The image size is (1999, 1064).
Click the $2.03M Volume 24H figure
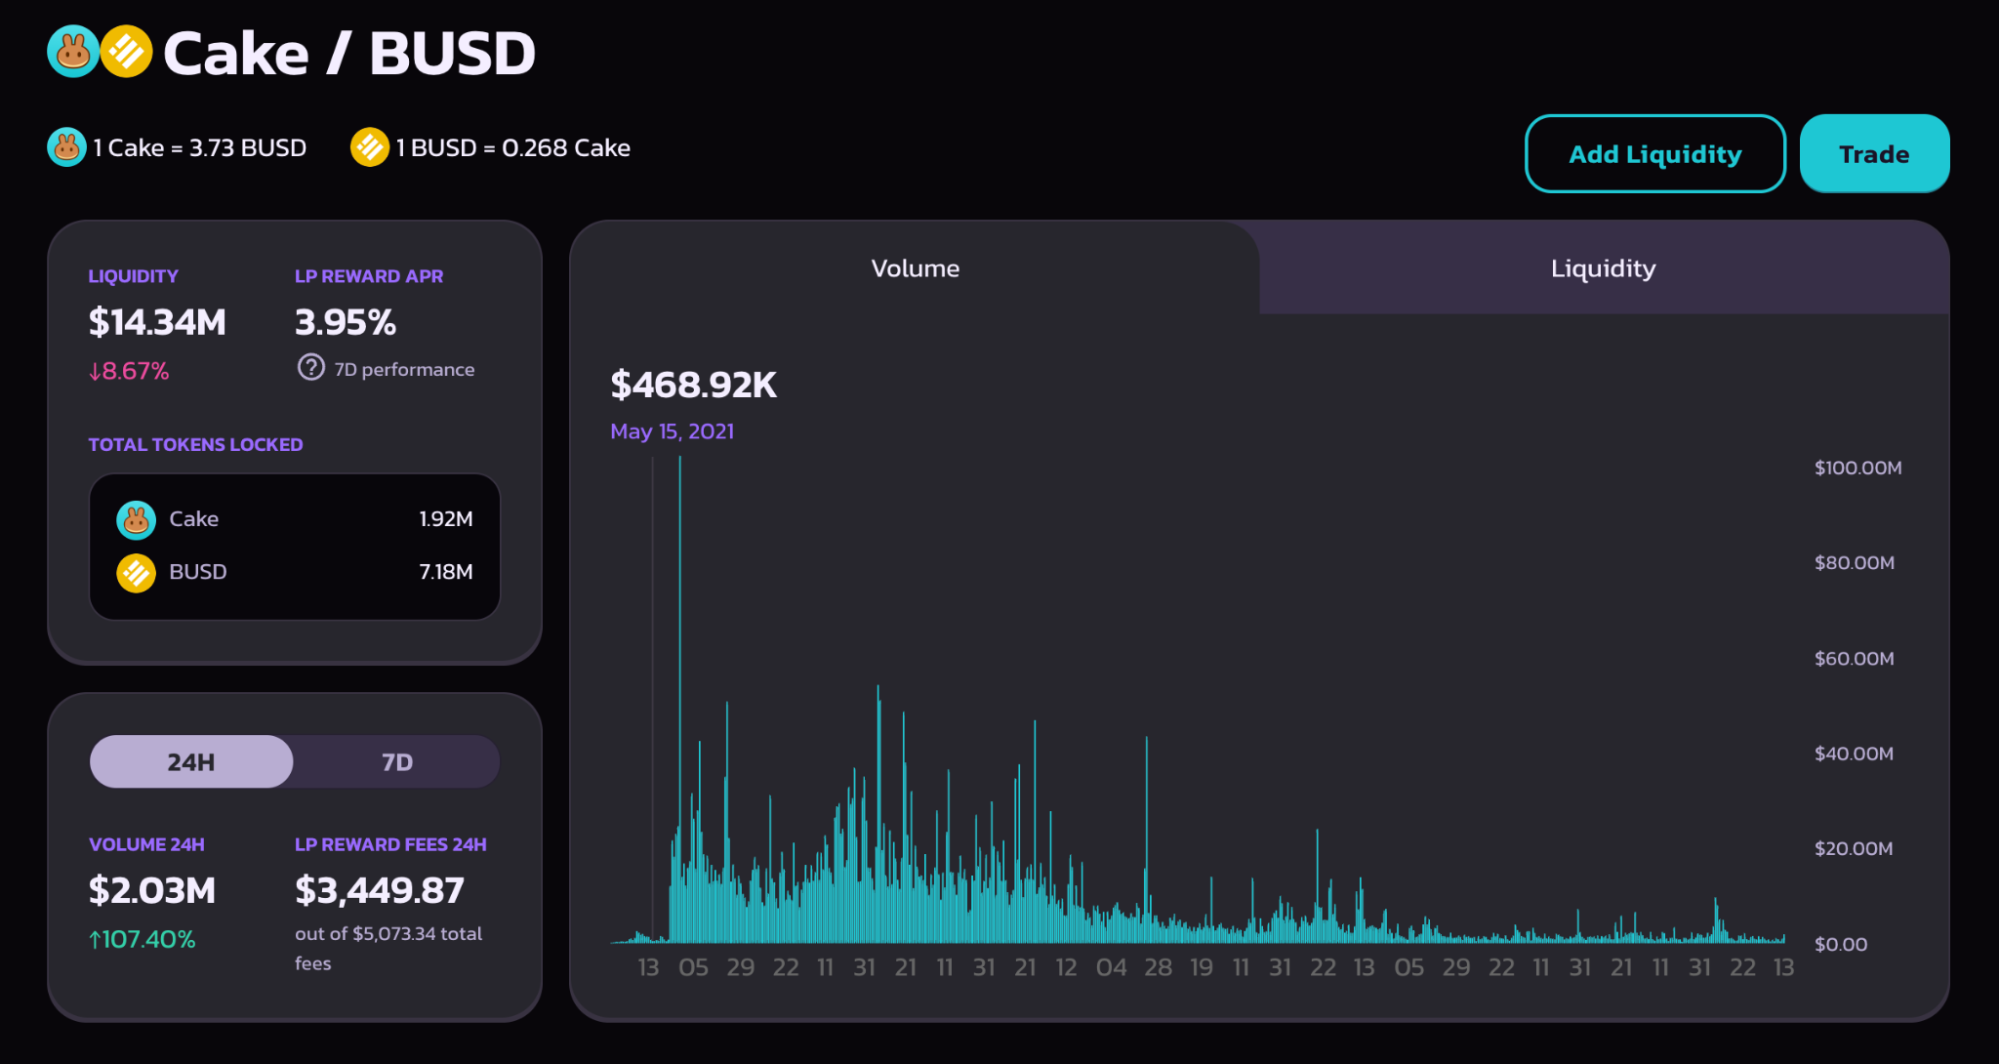coord(152,890)
